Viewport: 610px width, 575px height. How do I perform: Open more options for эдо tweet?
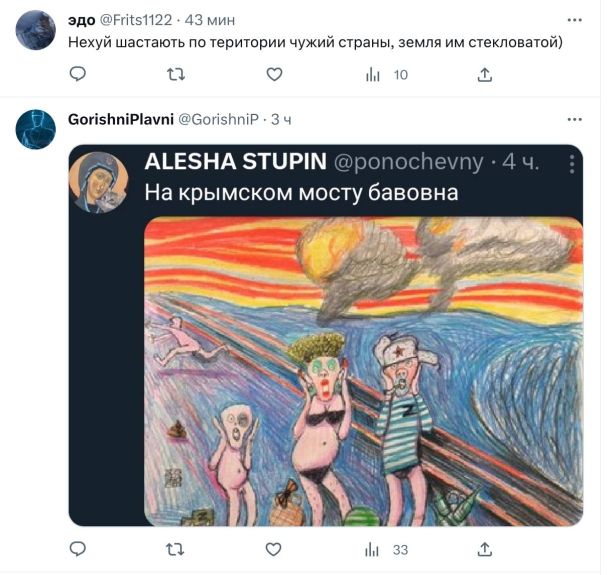[x=575, y=20]
